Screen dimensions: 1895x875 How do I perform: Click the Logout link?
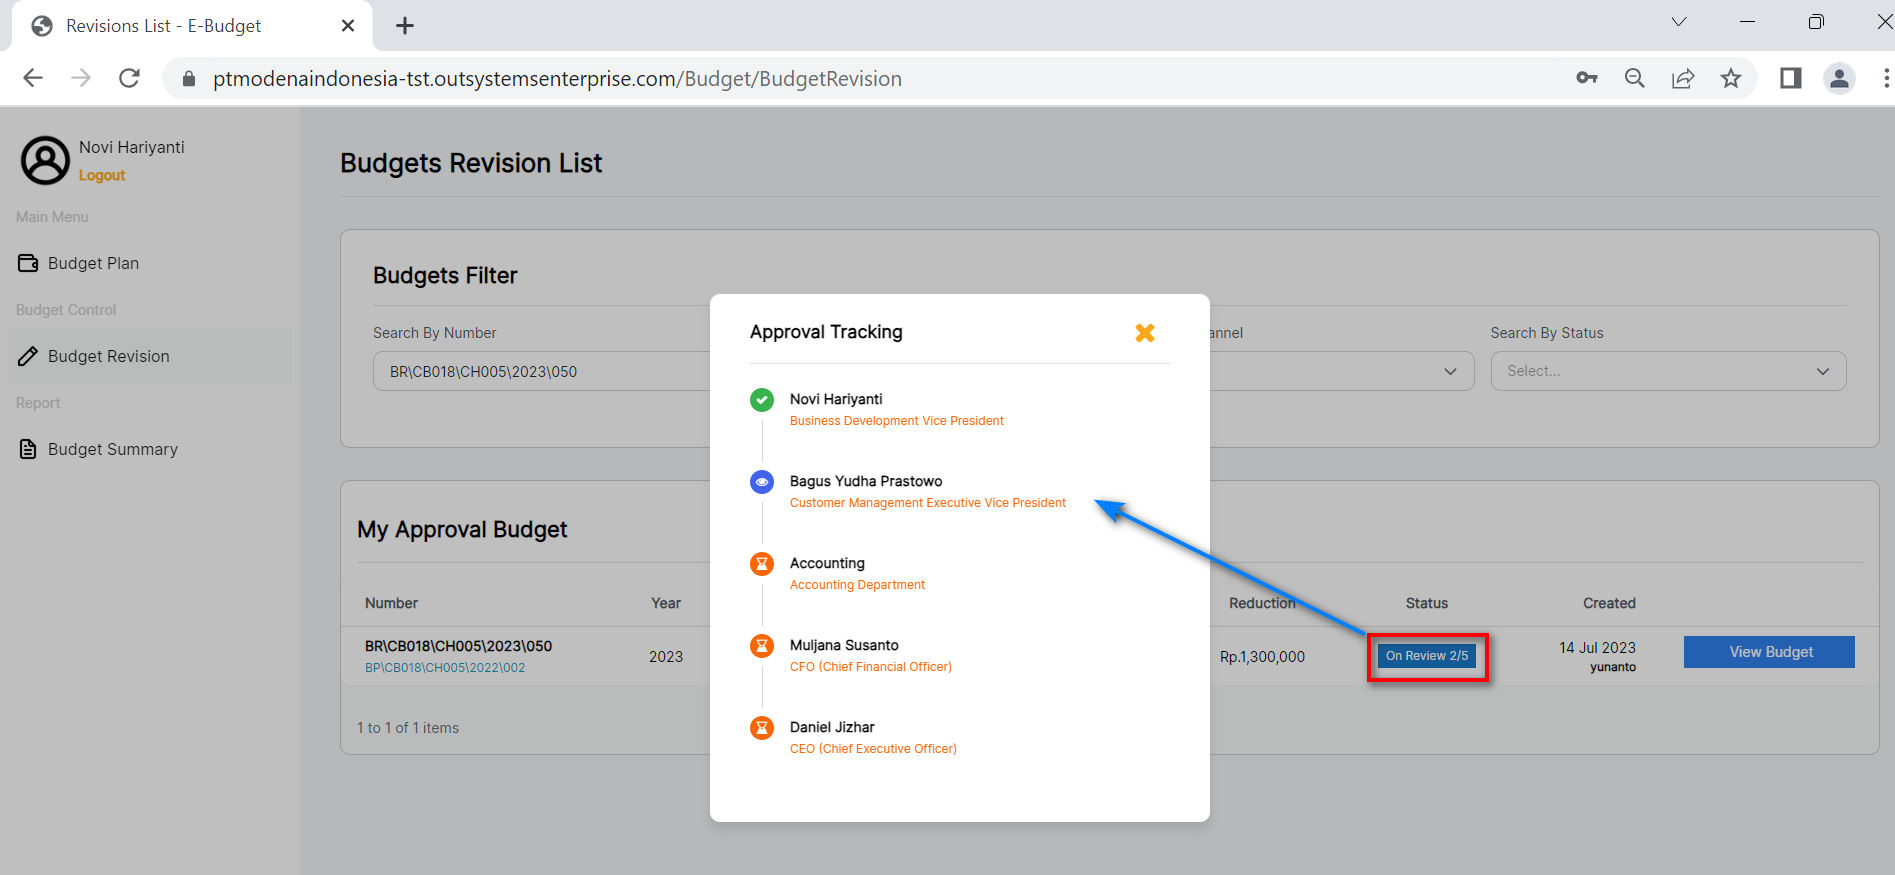coord(102,175)
